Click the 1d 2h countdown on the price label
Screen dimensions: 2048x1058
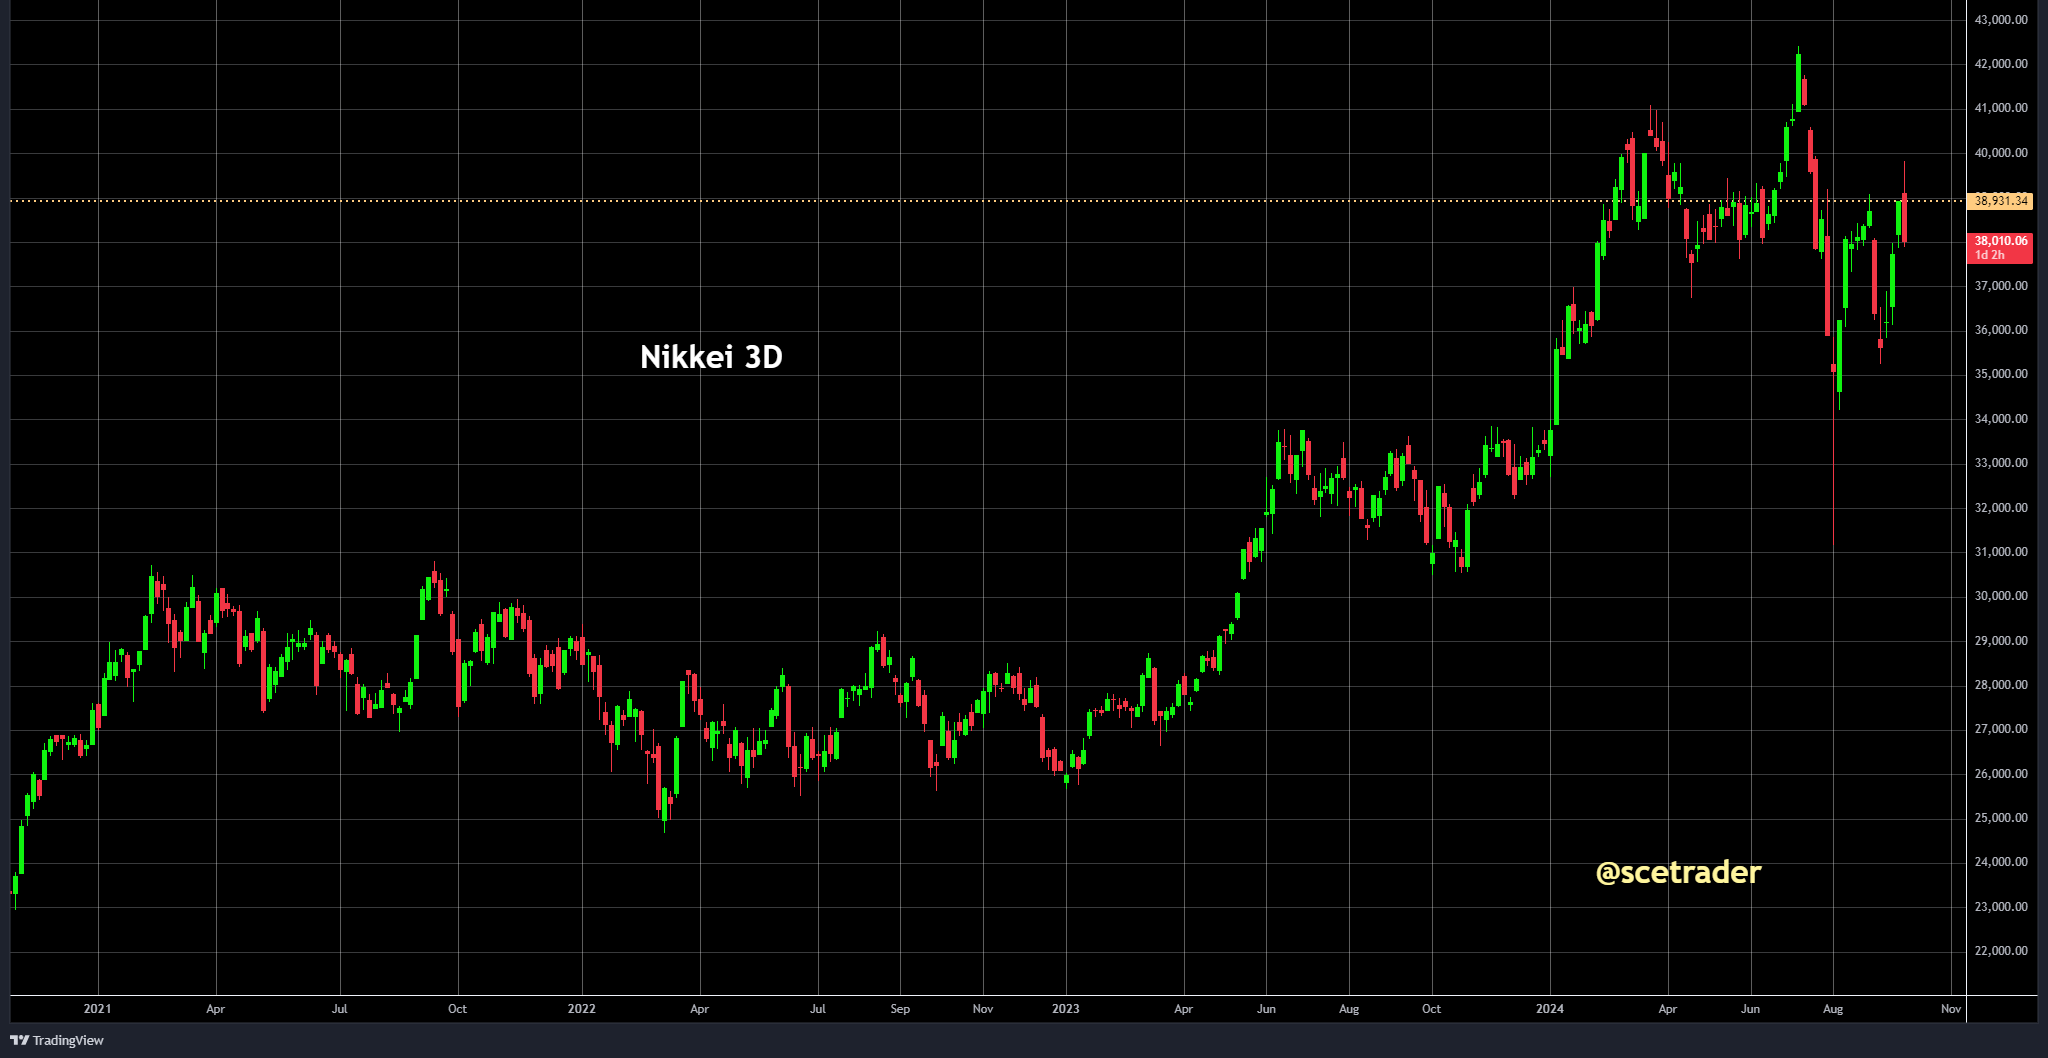(1990, 254)
